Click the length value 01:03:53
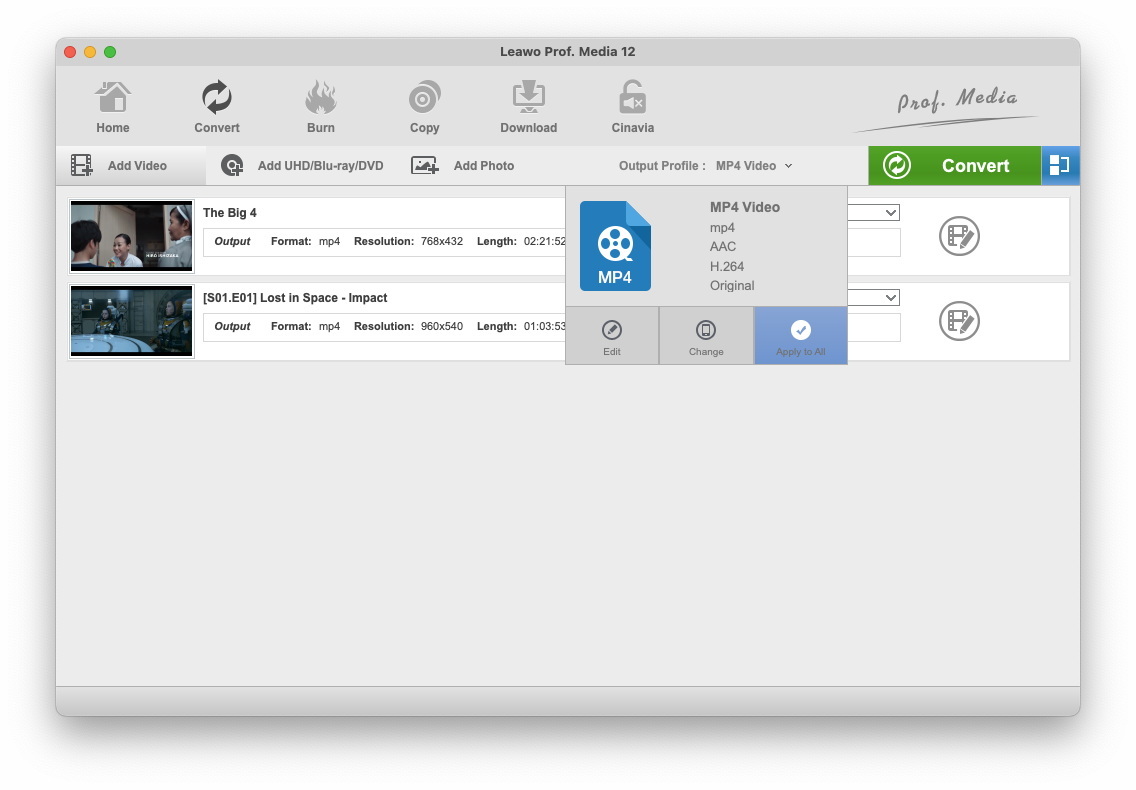The image size is (1136, 790). click(x=544, y=326)
